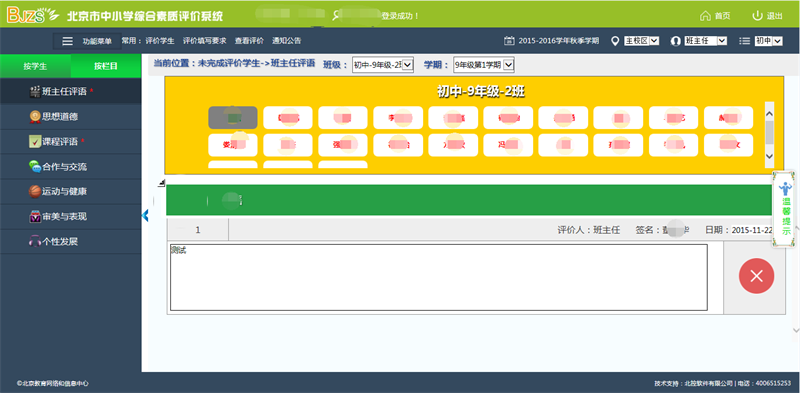Viewport: 800px width, 393px height.
Task: Click the comment text area containing 测试
Action: (x=439, y=277)
